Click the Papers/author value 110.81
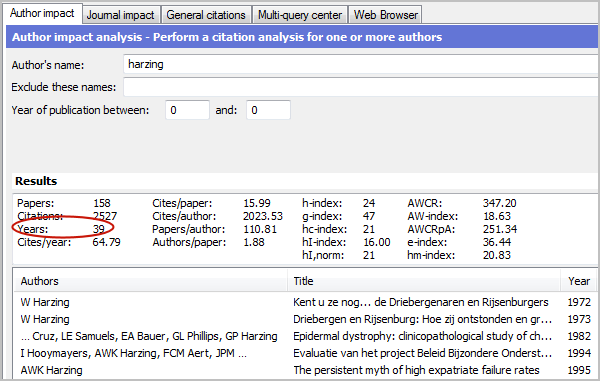Image resolution: width=600 pixels, height=381 pixels. pos(260,229)
